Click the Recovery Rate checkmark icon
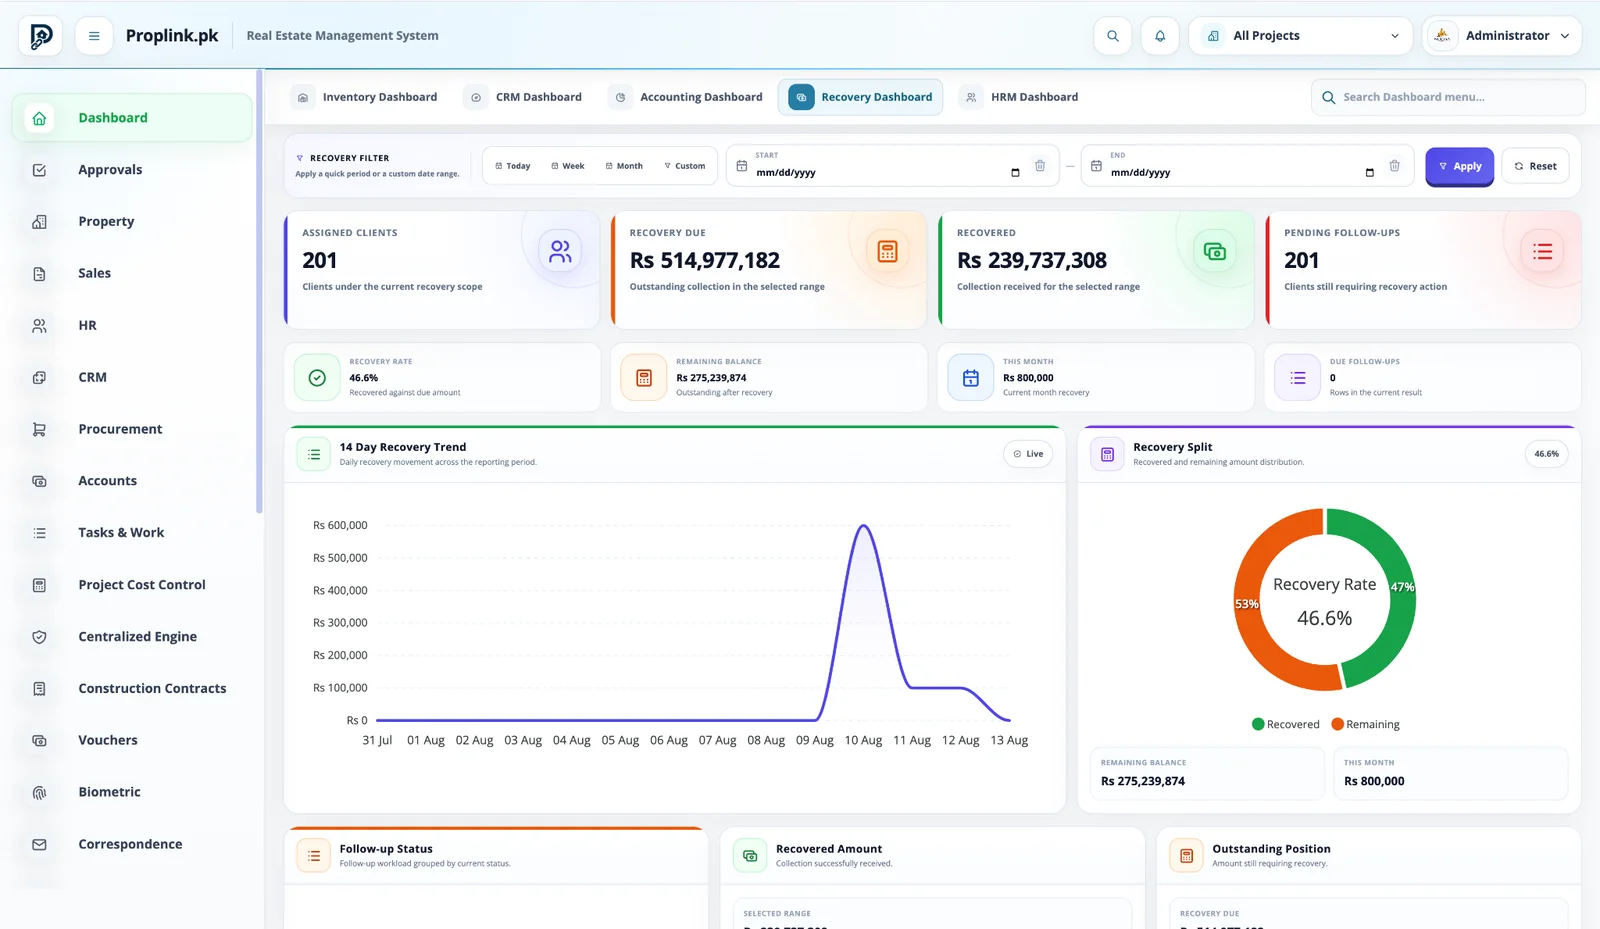Image resolution: width=1600 pixels, height=929 pixels. [x=317, y=378]
